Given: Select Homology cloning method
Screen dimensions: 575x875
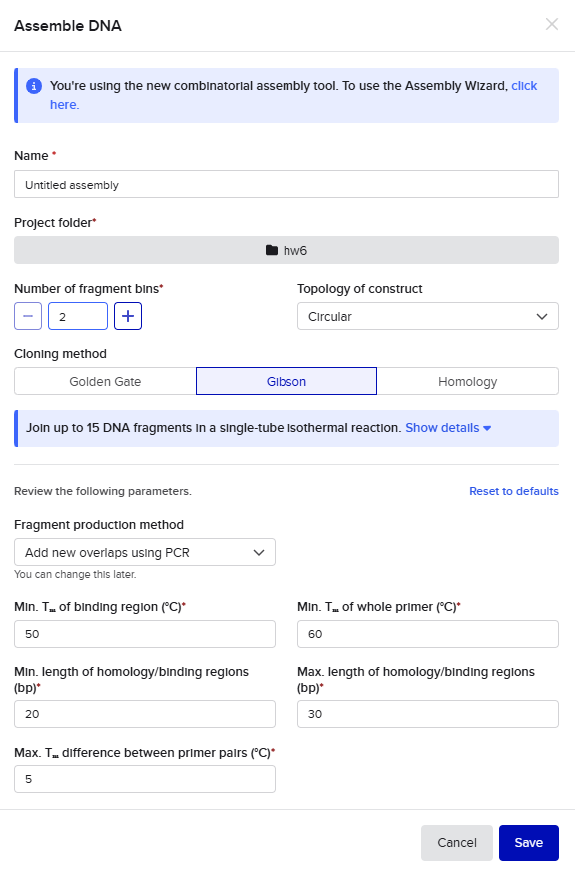Looking at the screenshot, I should (468, 381).
